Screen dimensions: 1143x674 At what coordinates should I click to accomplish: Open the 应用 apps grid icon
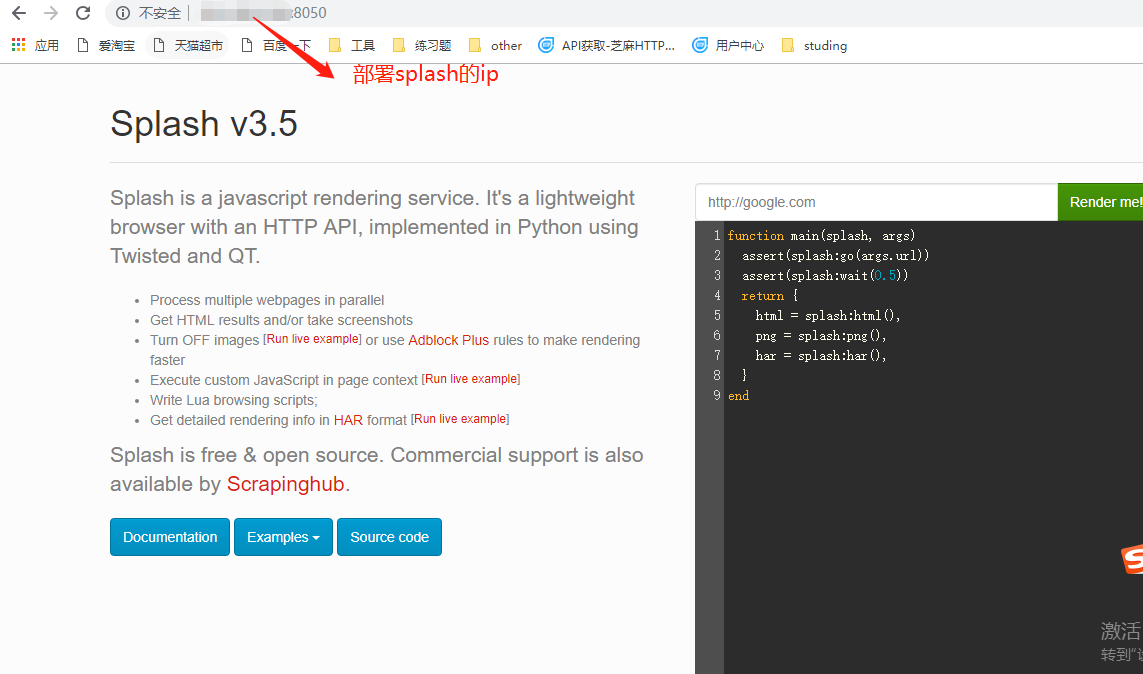[16, 45]
